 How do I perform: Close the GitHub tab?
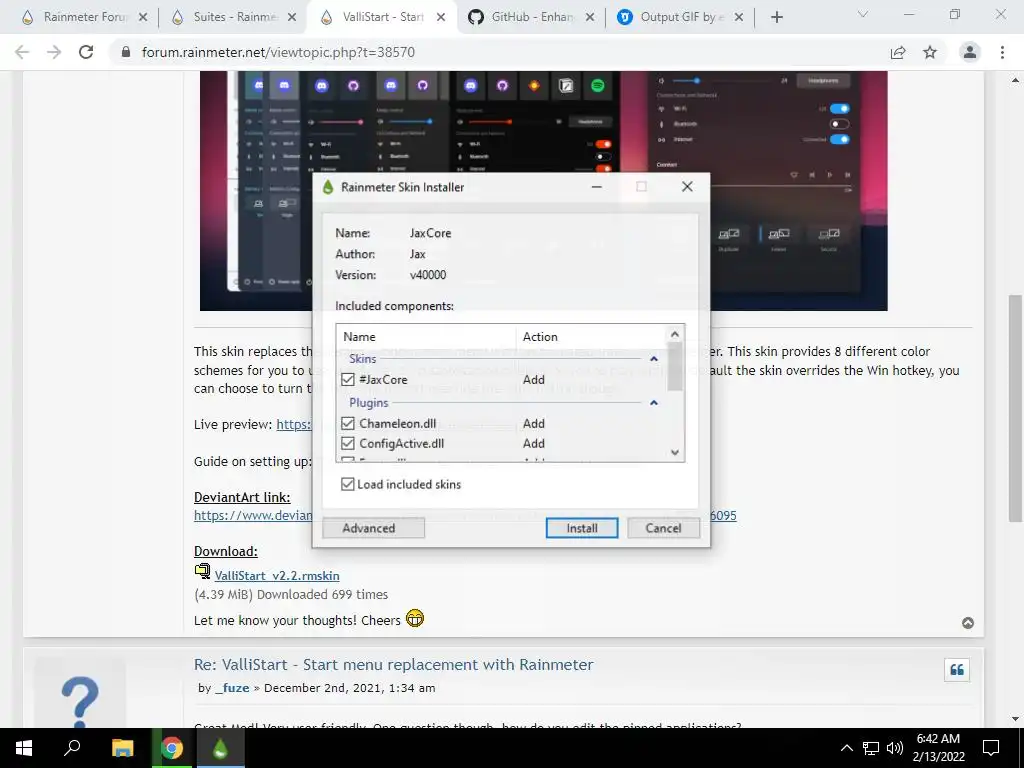(590, 18)
